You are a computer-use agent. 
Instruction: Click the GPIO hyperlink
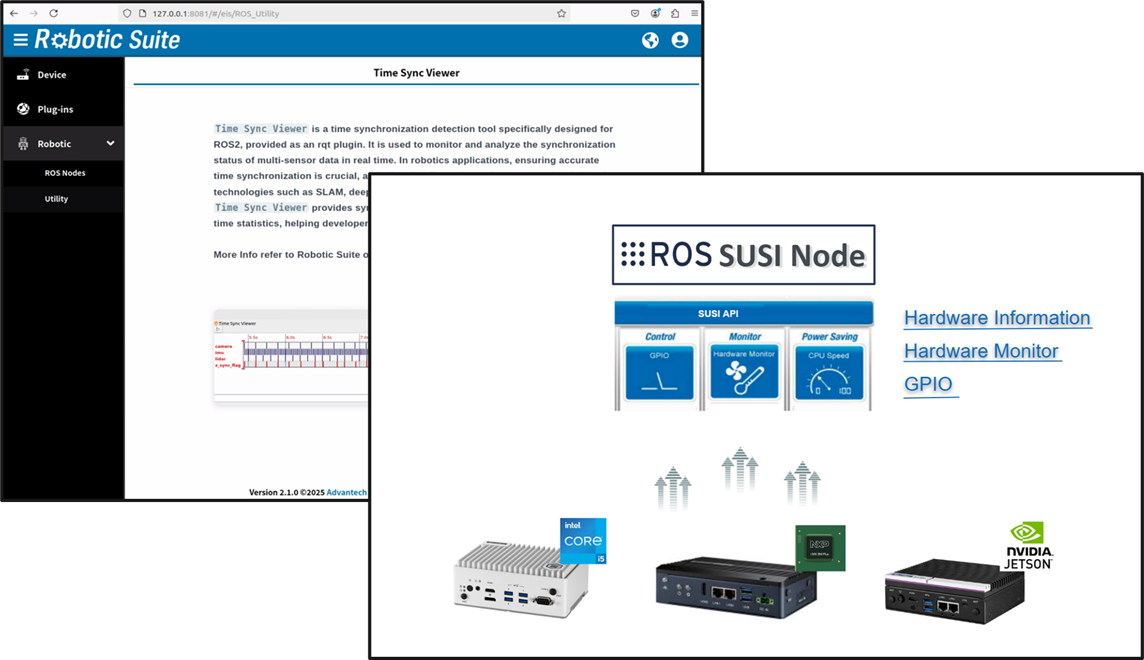[928, 384]
